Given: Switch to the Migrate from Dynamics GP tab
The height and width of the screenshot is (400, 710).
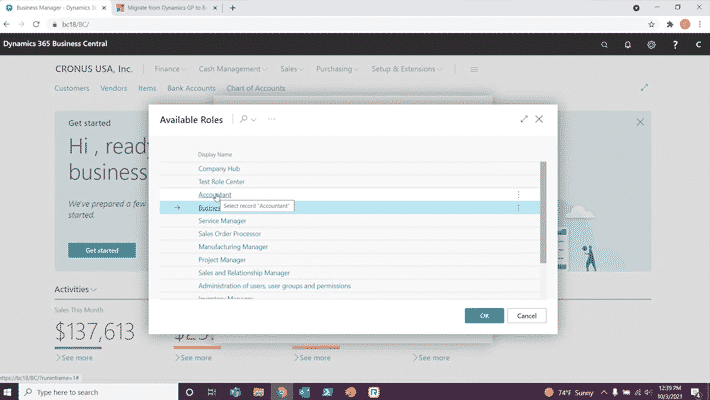Looking at the screenshot, I should pos(167,8).
